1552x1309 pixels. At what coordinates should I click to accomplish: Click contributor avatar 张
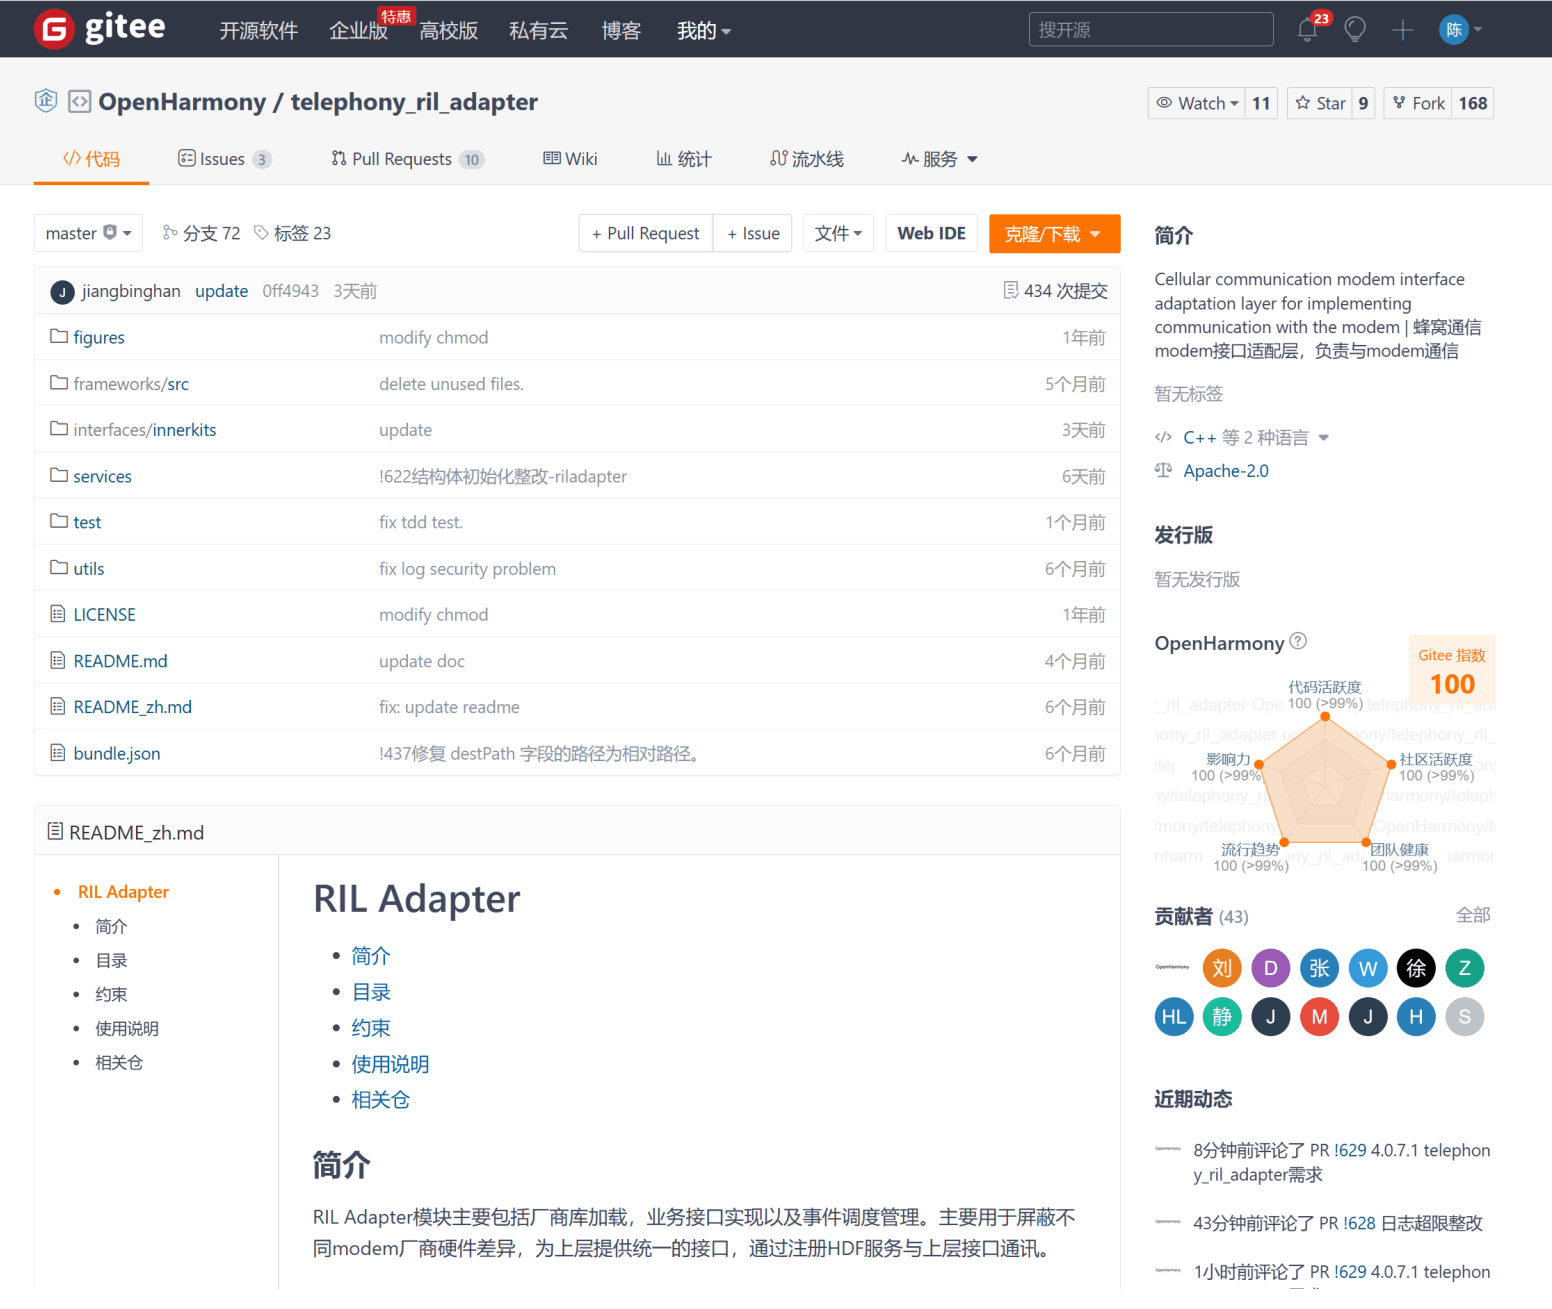1319,968
